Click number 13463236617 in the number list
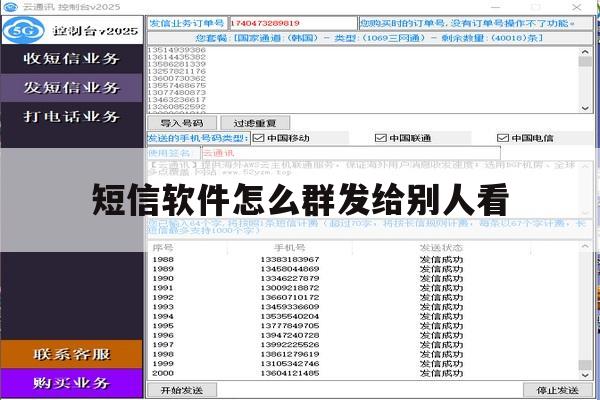 (177, 100)
